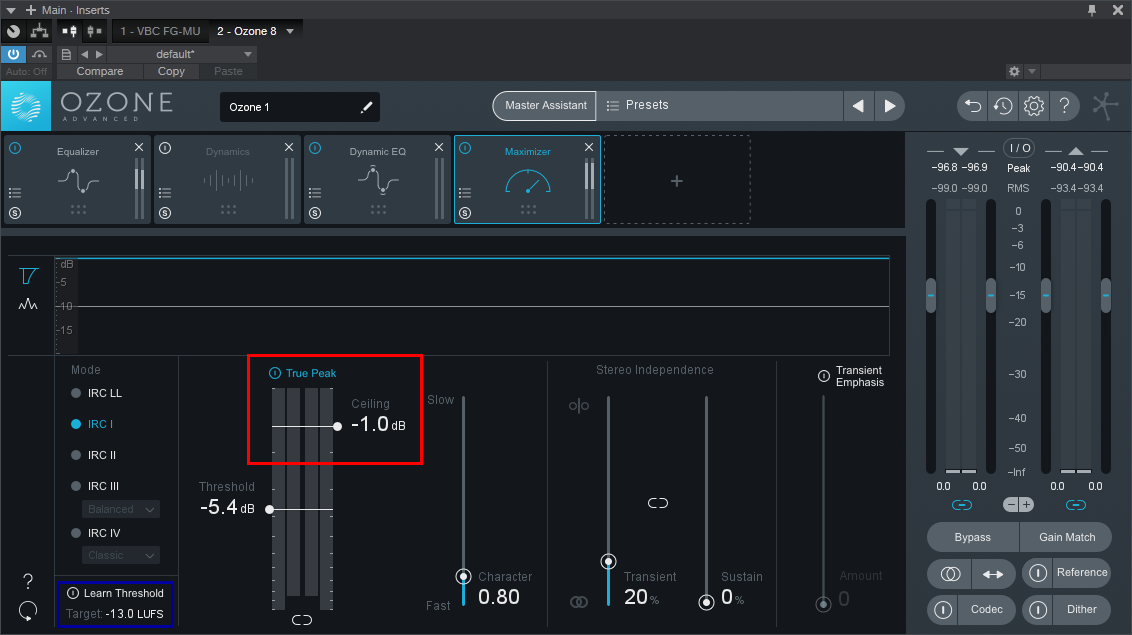Viewport: 1132px width, 635px height.
Task: Select IRC III mode
Action: click(95, 486)
